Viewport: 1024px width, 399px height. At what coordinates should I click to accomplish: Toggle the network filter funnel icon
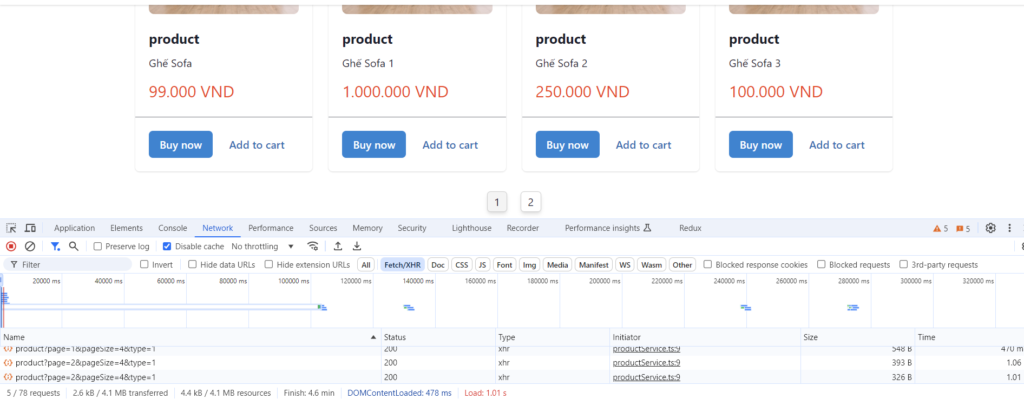pyautogui.click(x=56, y=246)
